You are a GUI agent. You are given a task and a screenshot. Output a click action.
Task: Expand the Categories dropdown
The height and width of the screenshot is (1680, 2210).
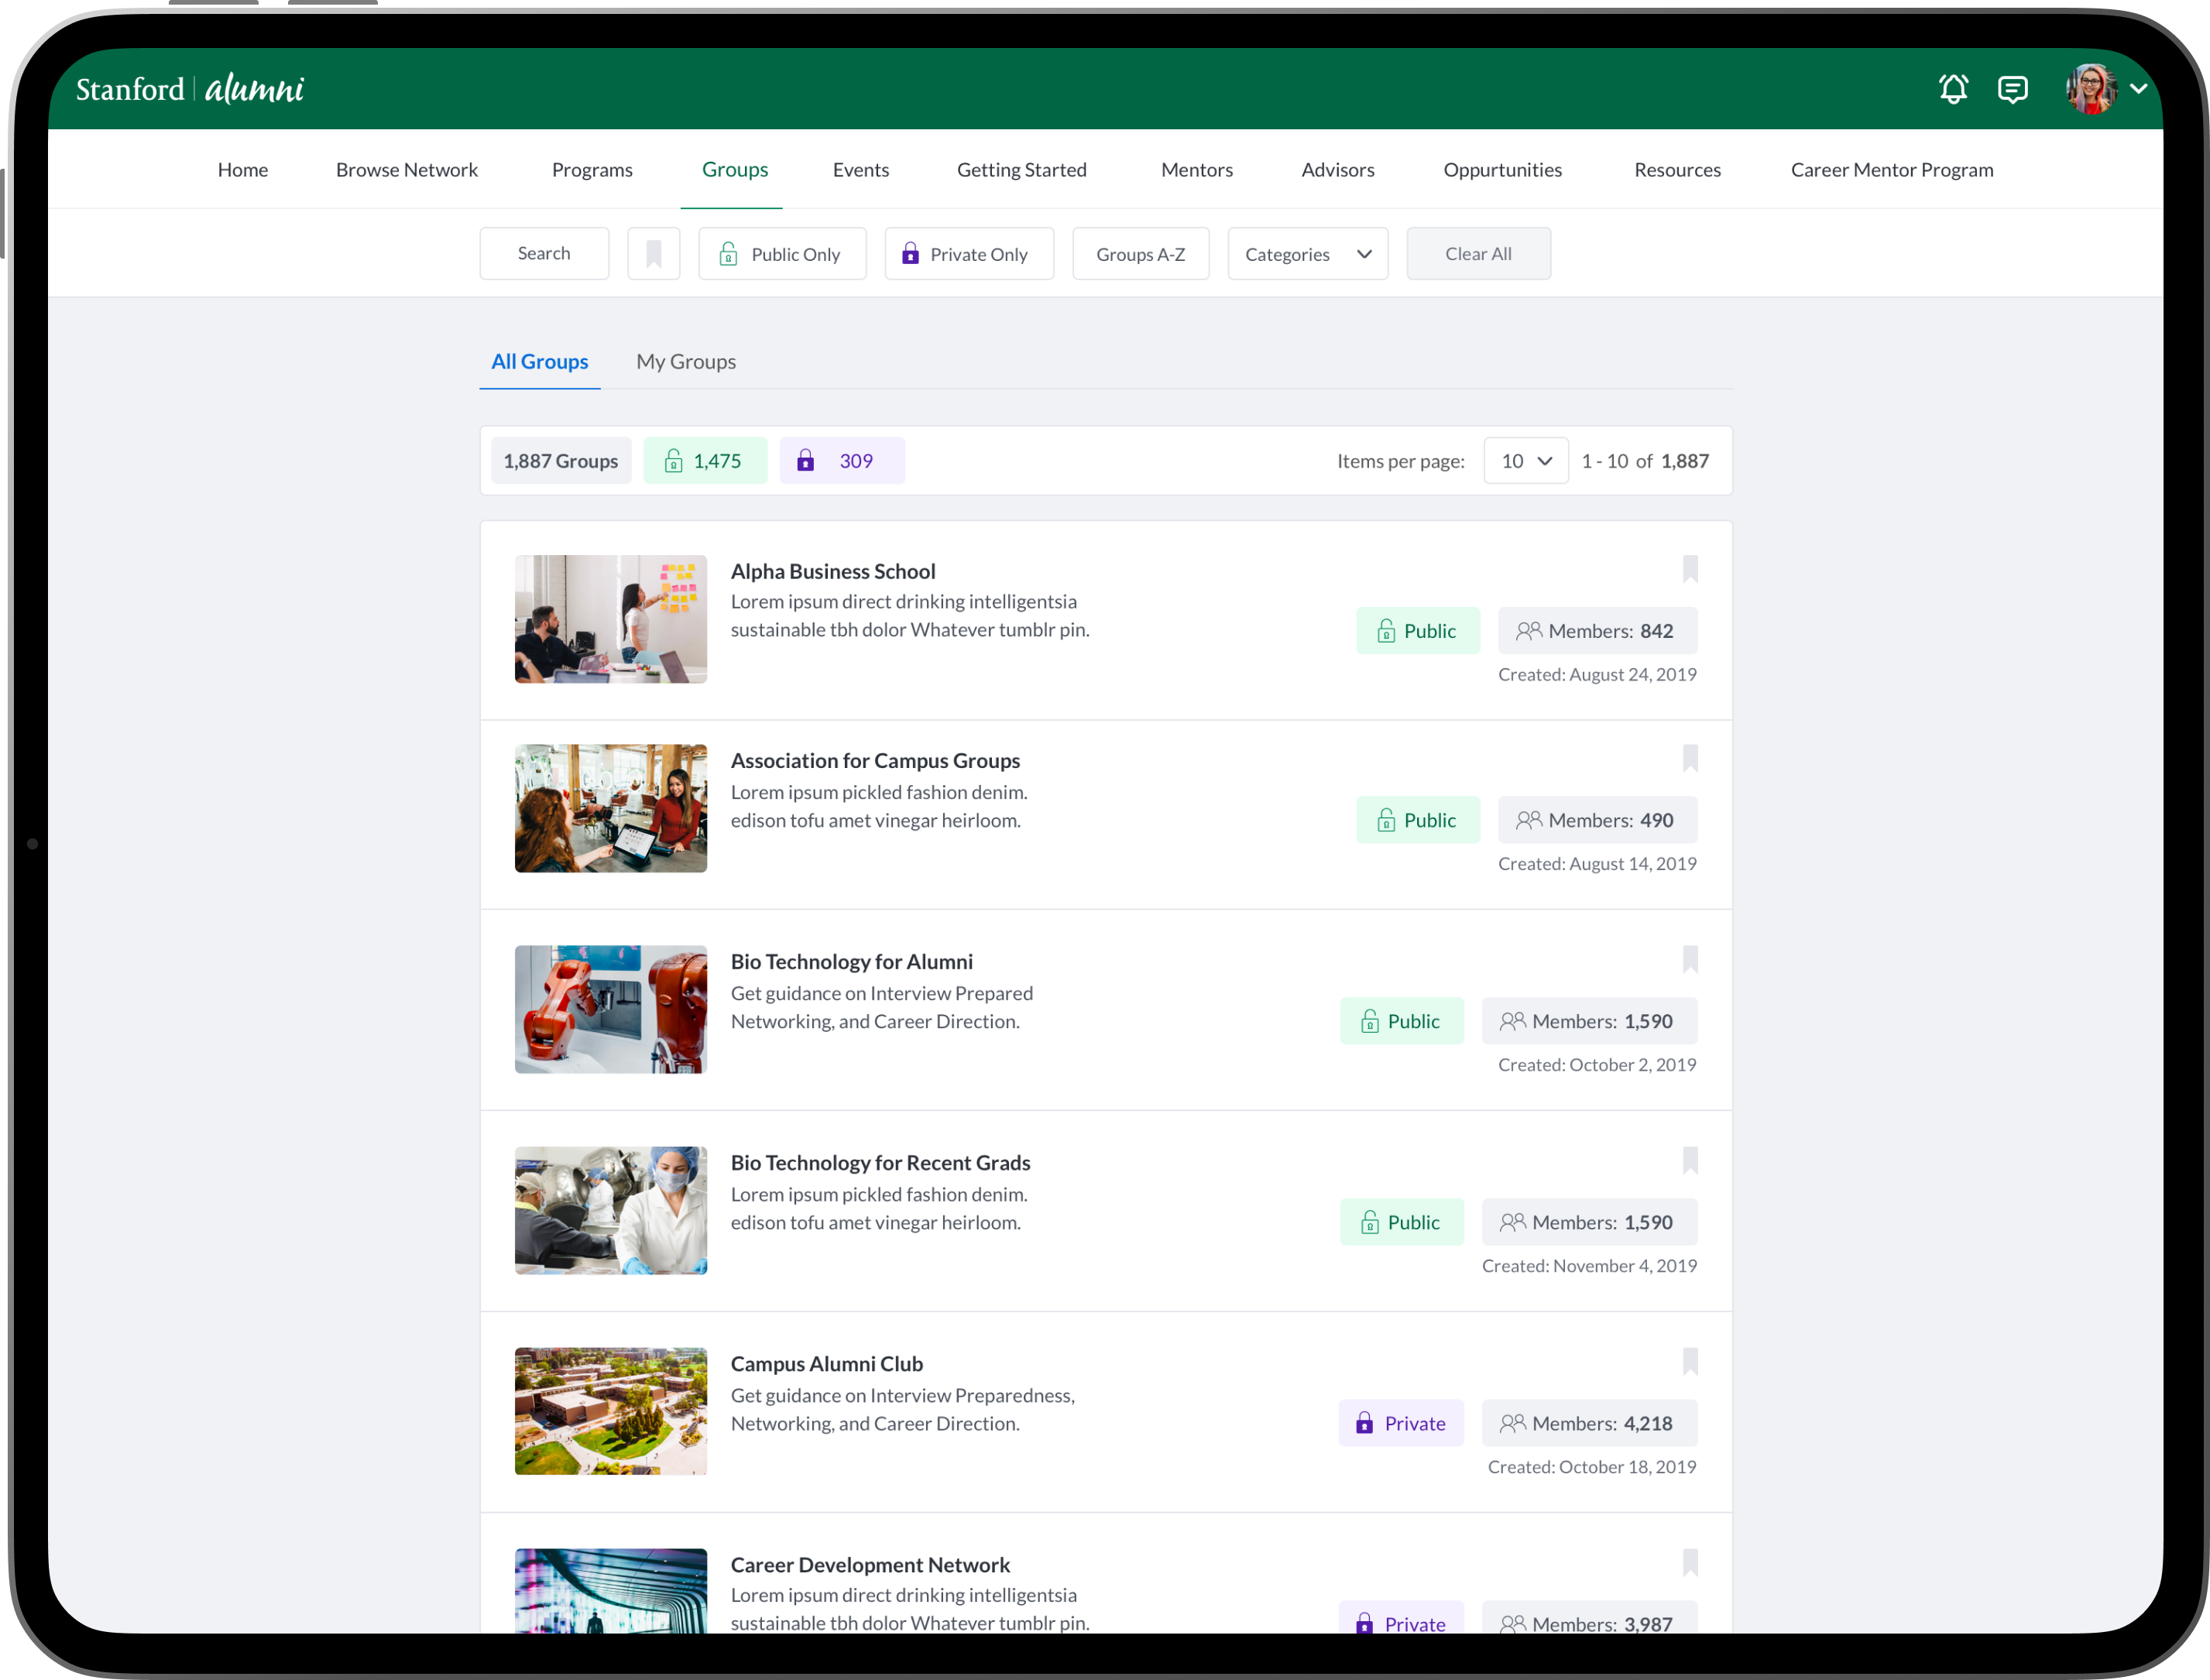(x=1307, y=254)
